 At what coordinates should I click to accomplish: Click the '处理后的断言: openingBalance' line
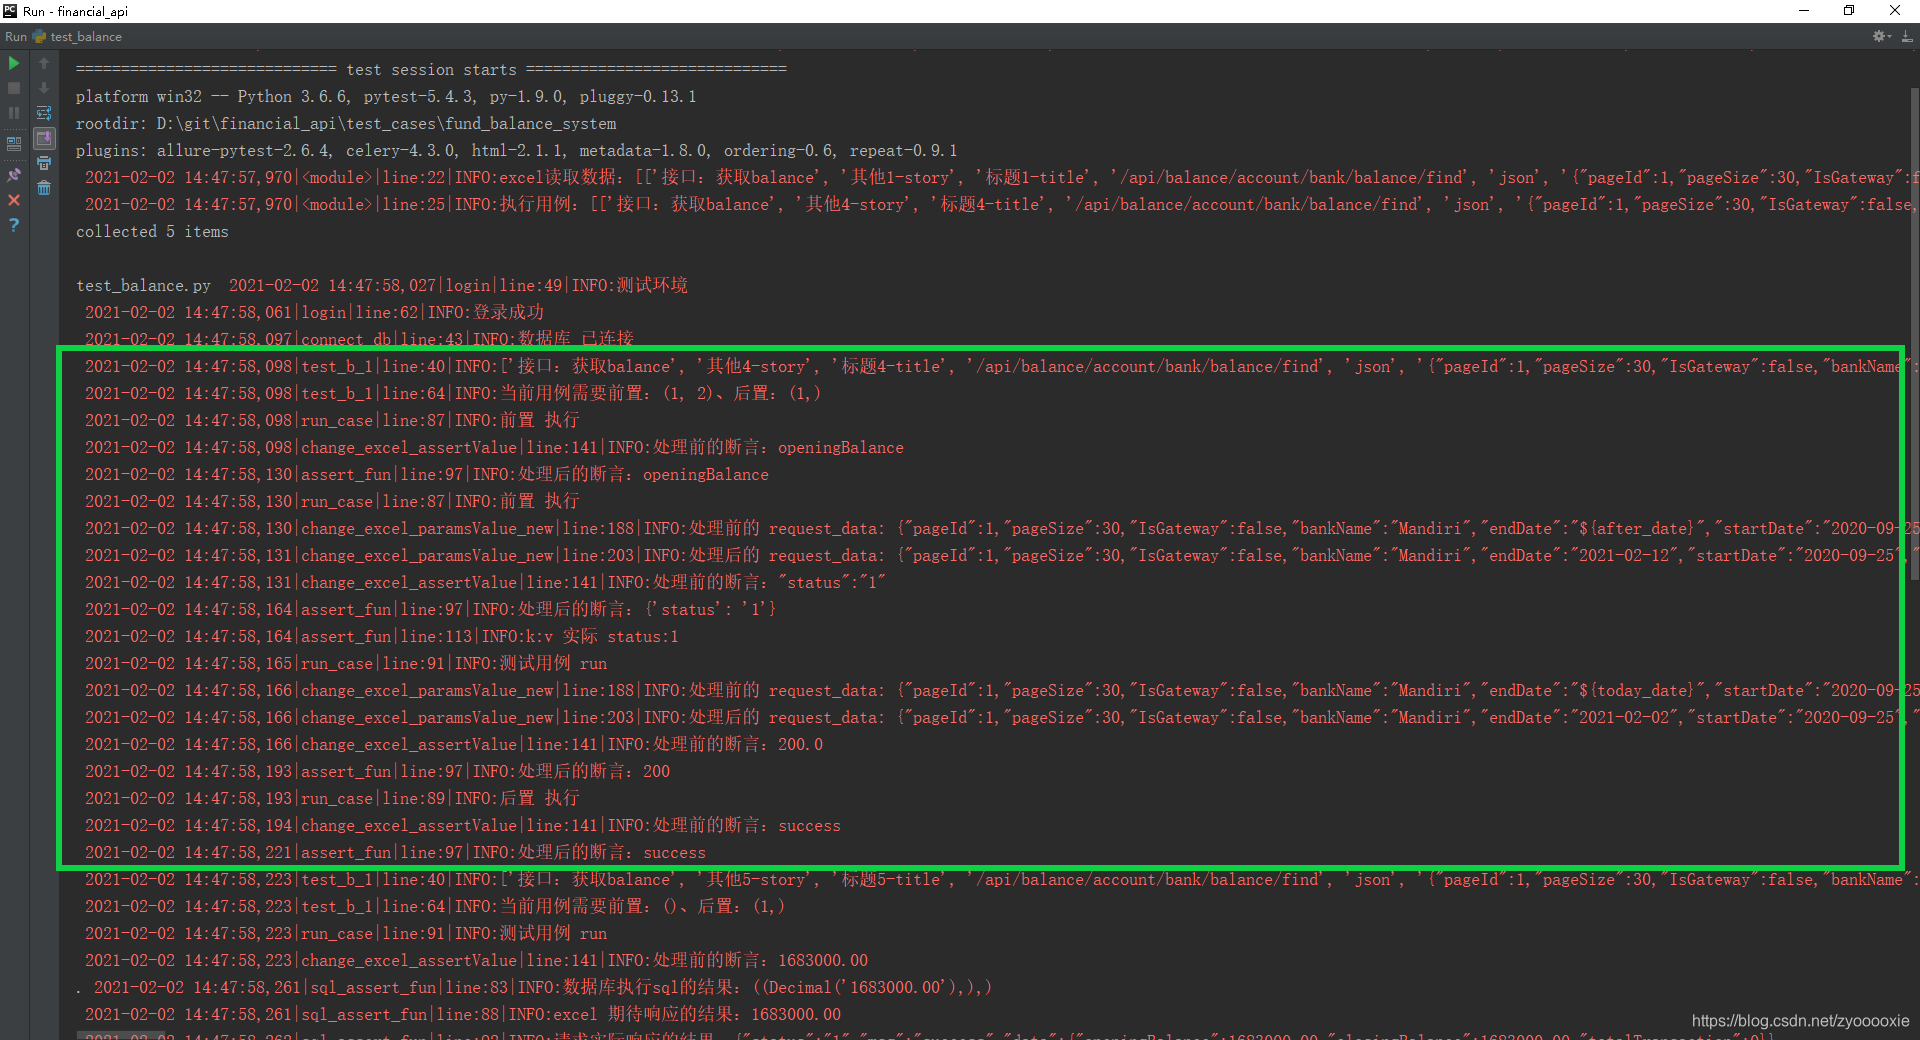click(x=427, y=475)
